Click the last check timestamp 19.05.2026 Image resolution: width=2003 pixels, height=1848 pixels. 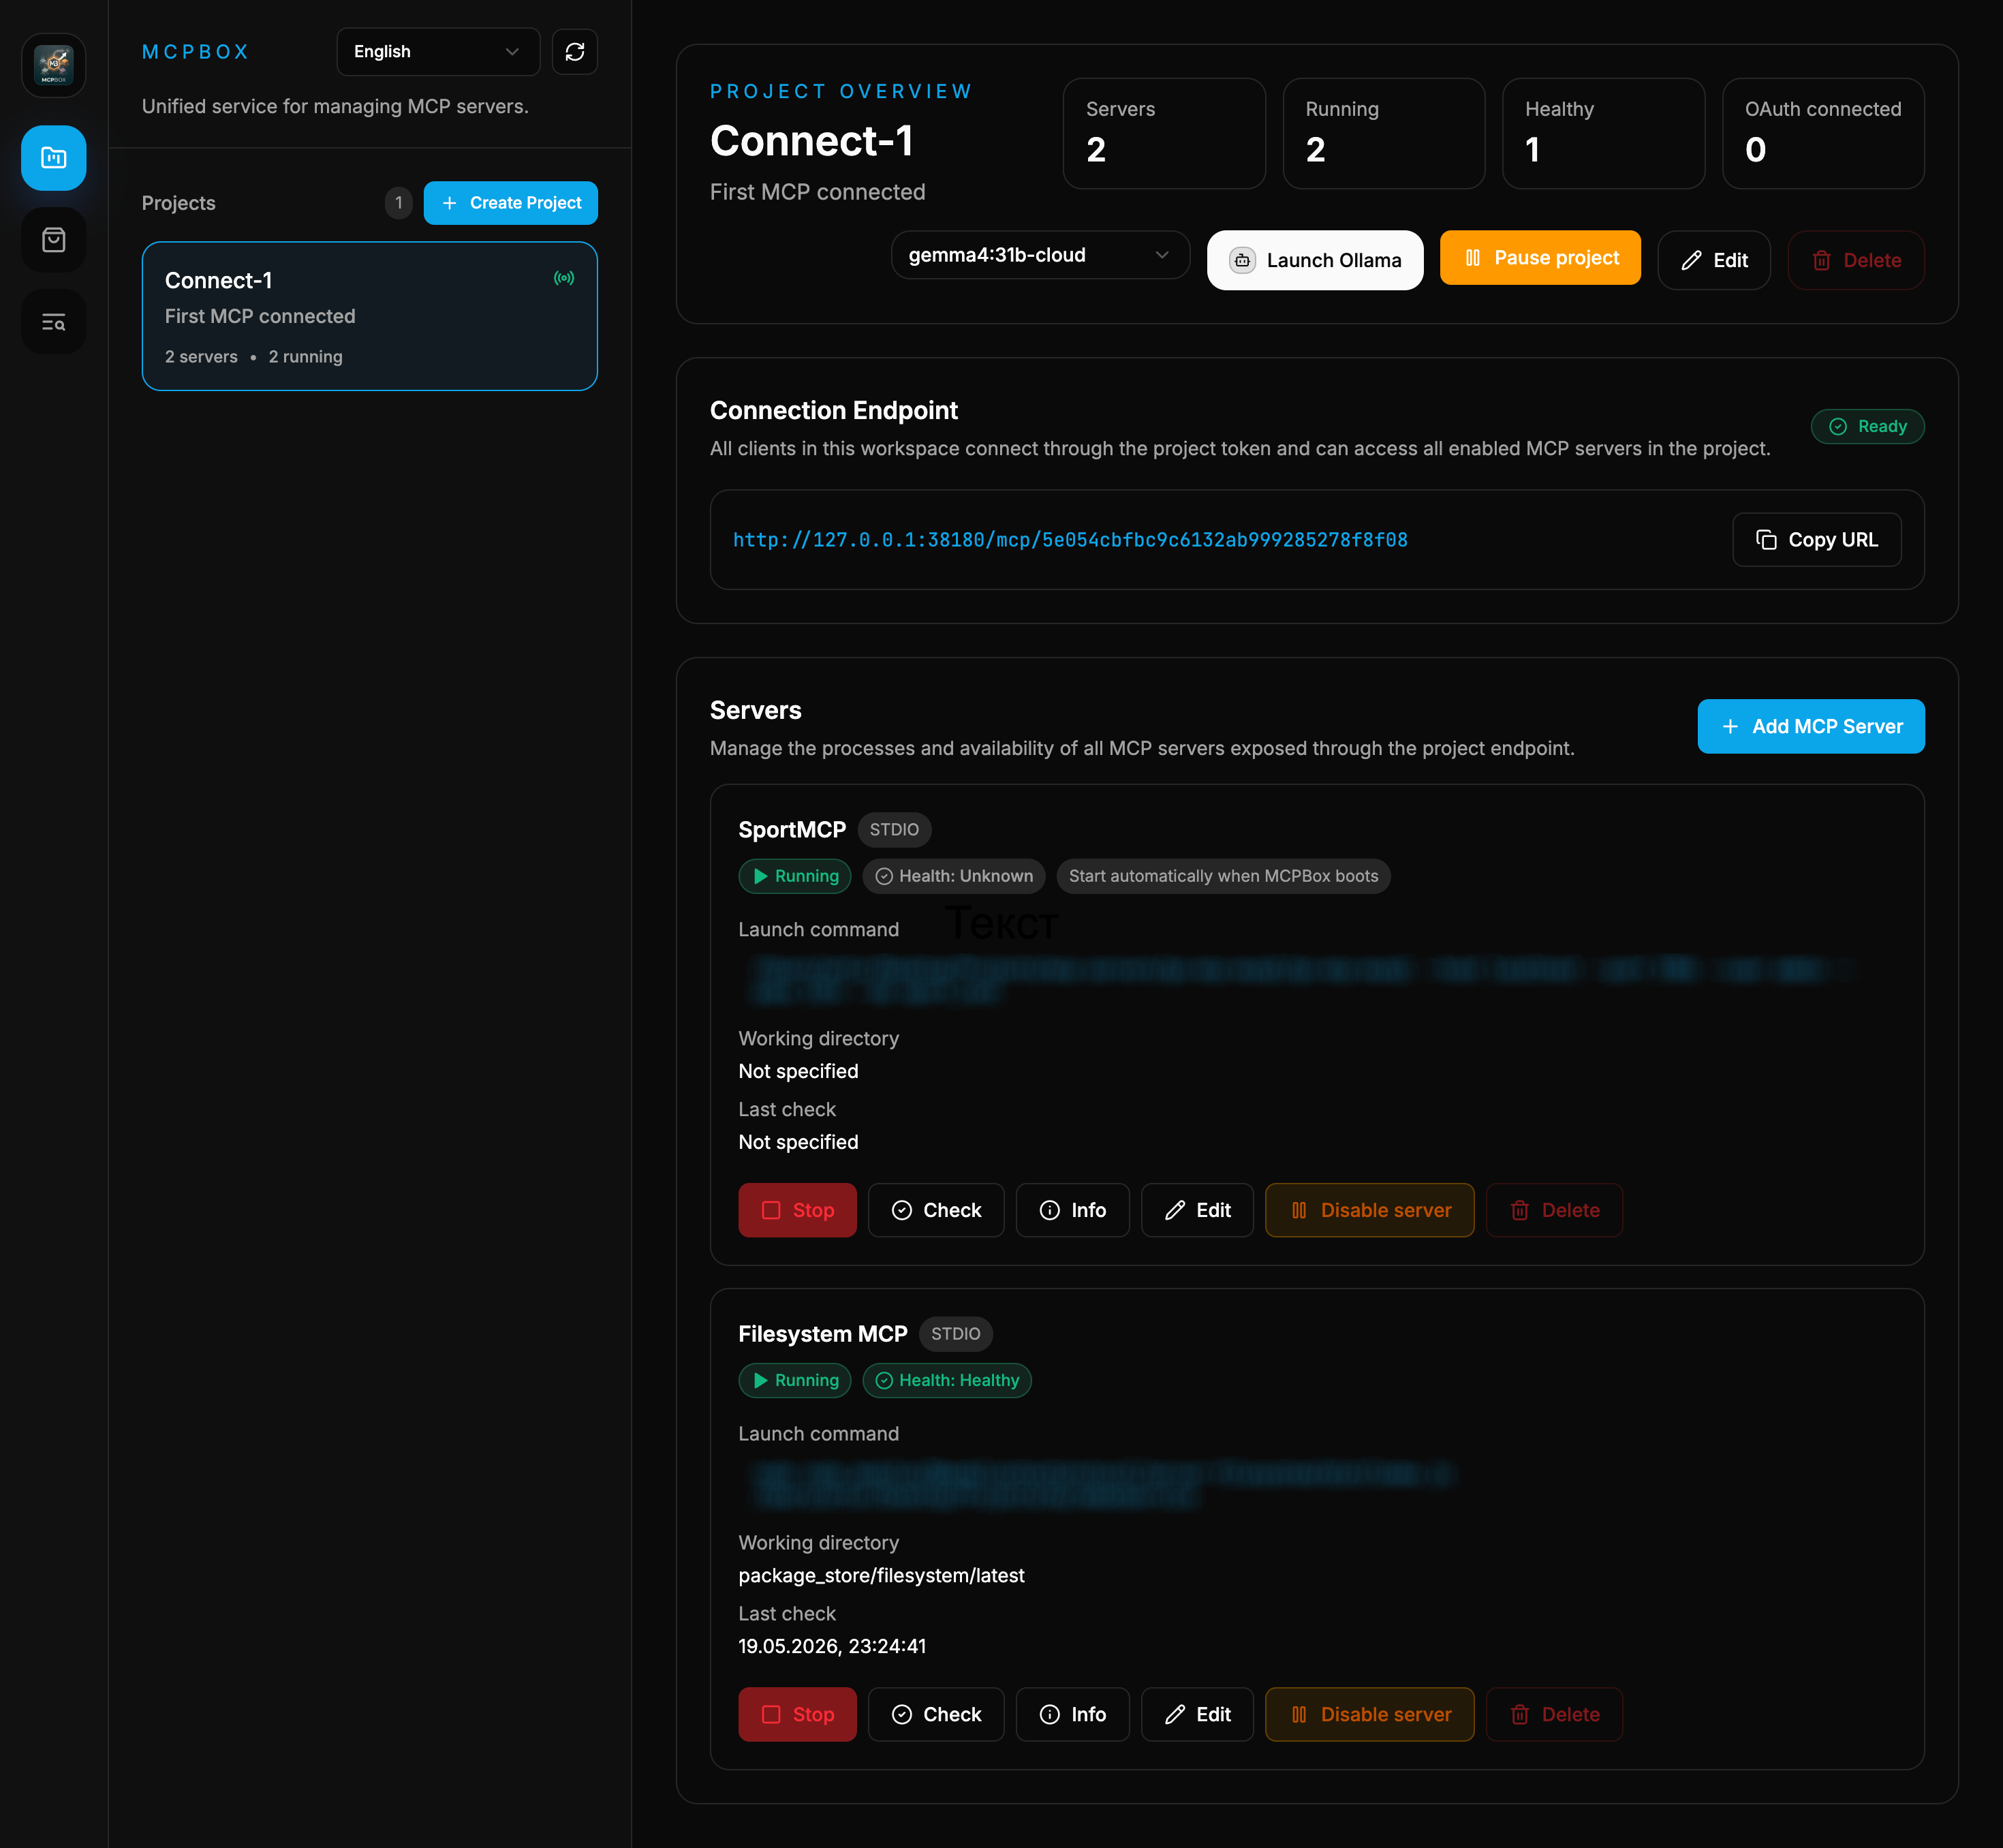[x=832, y=1646]
